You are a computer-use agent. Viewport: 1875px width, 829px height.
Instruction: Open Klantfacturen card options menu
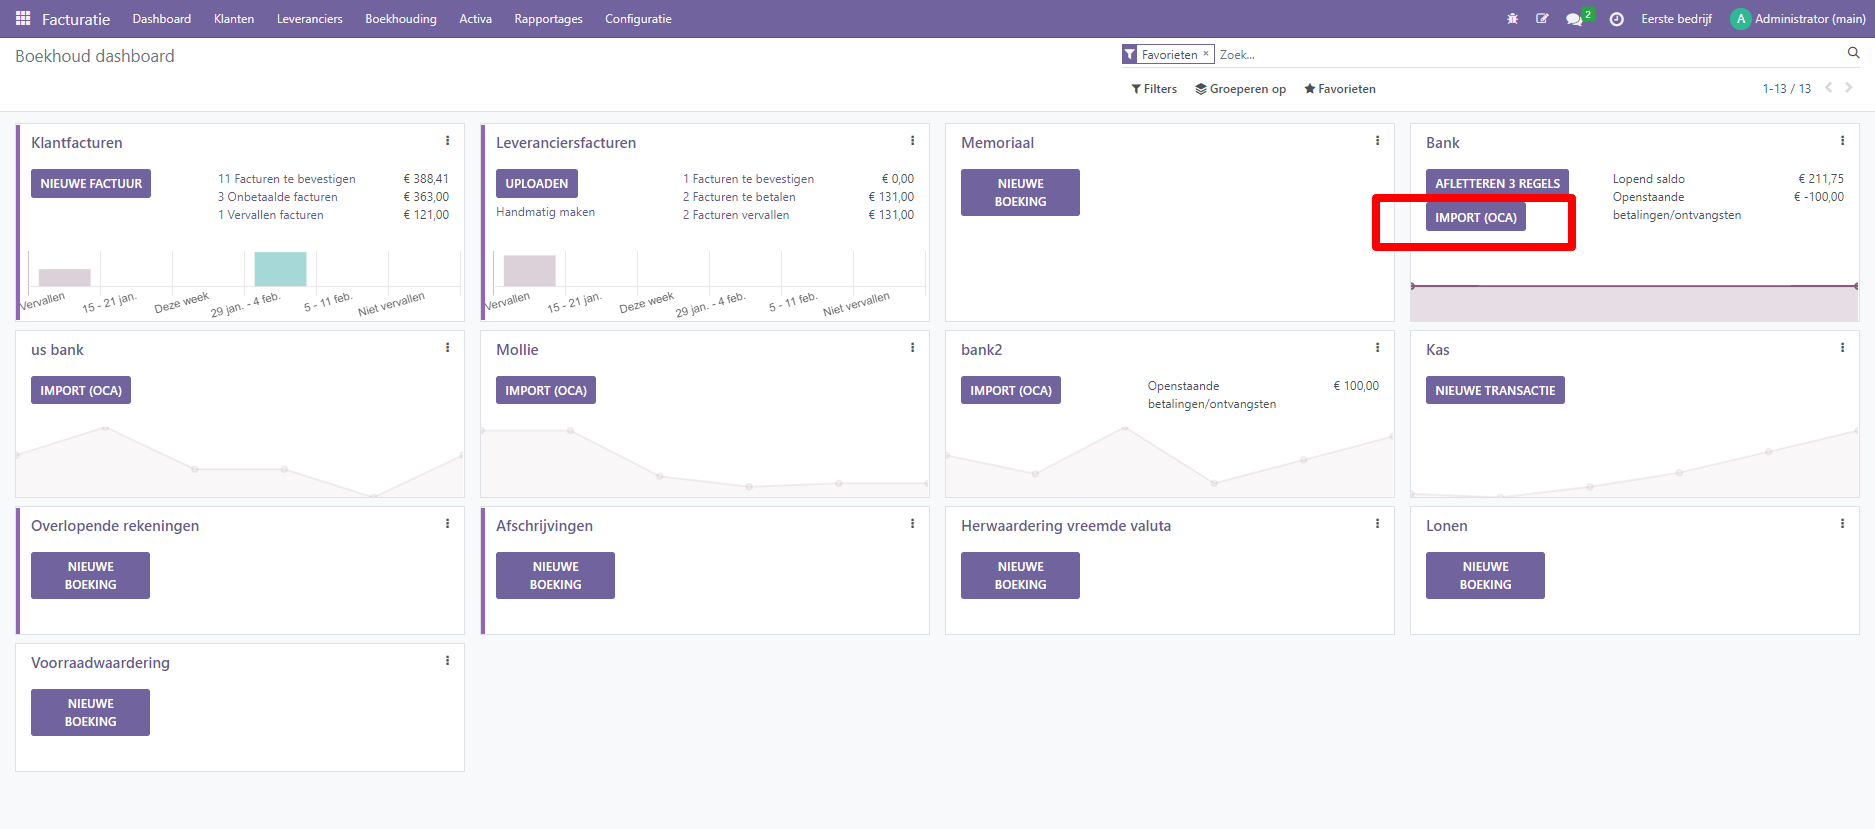point(447,141)
